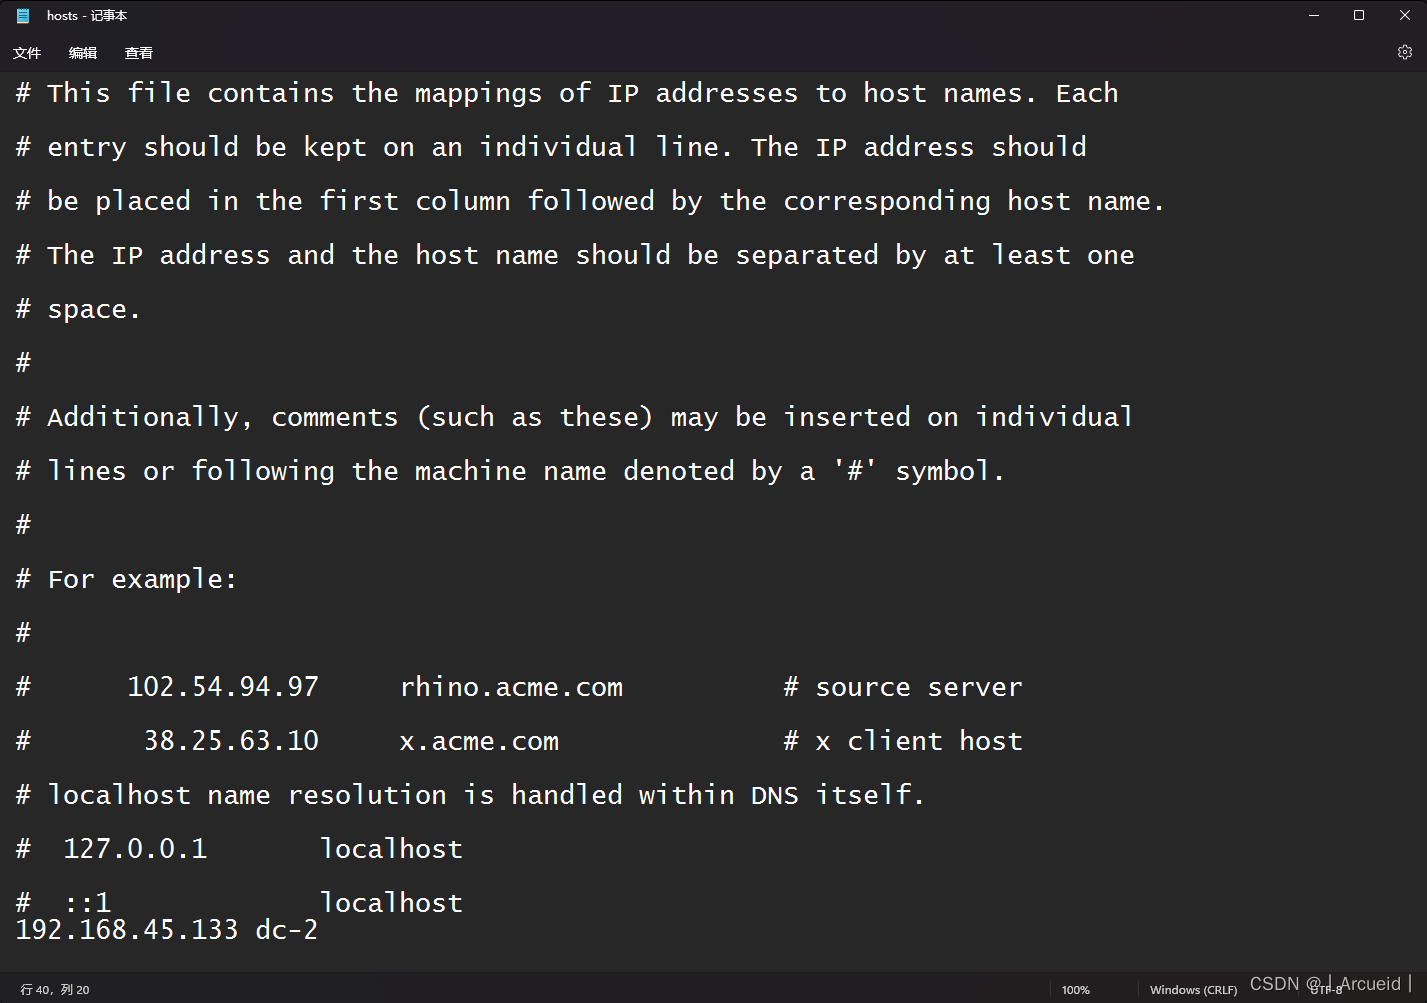
Task: Open the 文件 menu
Action: tap(27, 53)
